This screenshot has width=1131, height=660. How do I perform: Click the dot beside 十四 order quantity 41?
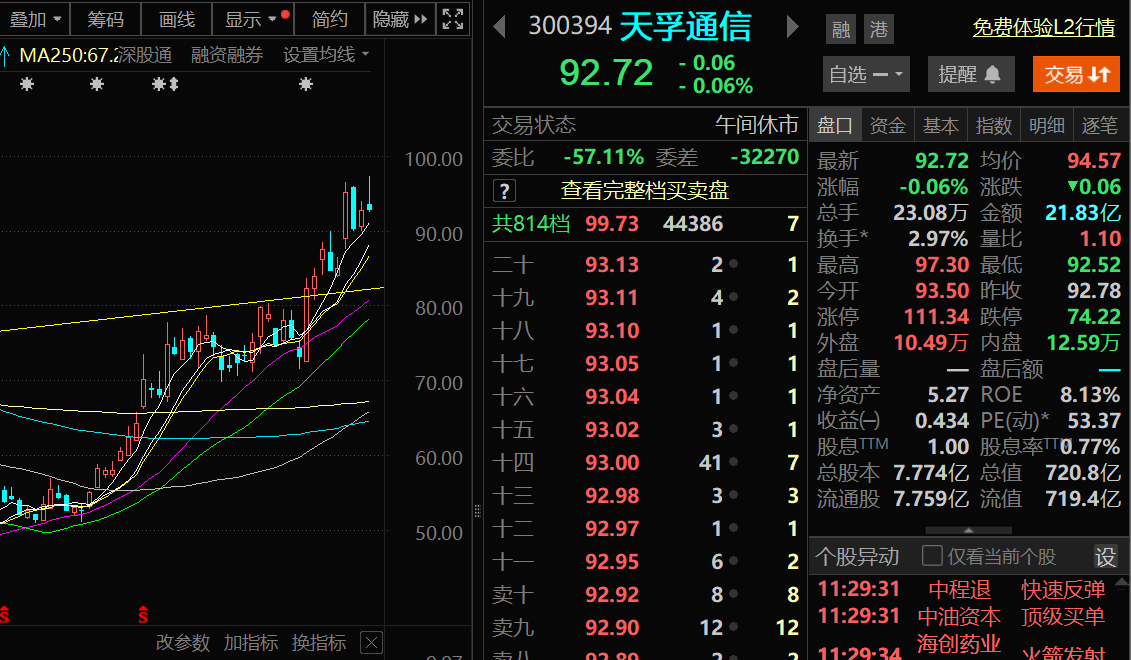(734, 462)
